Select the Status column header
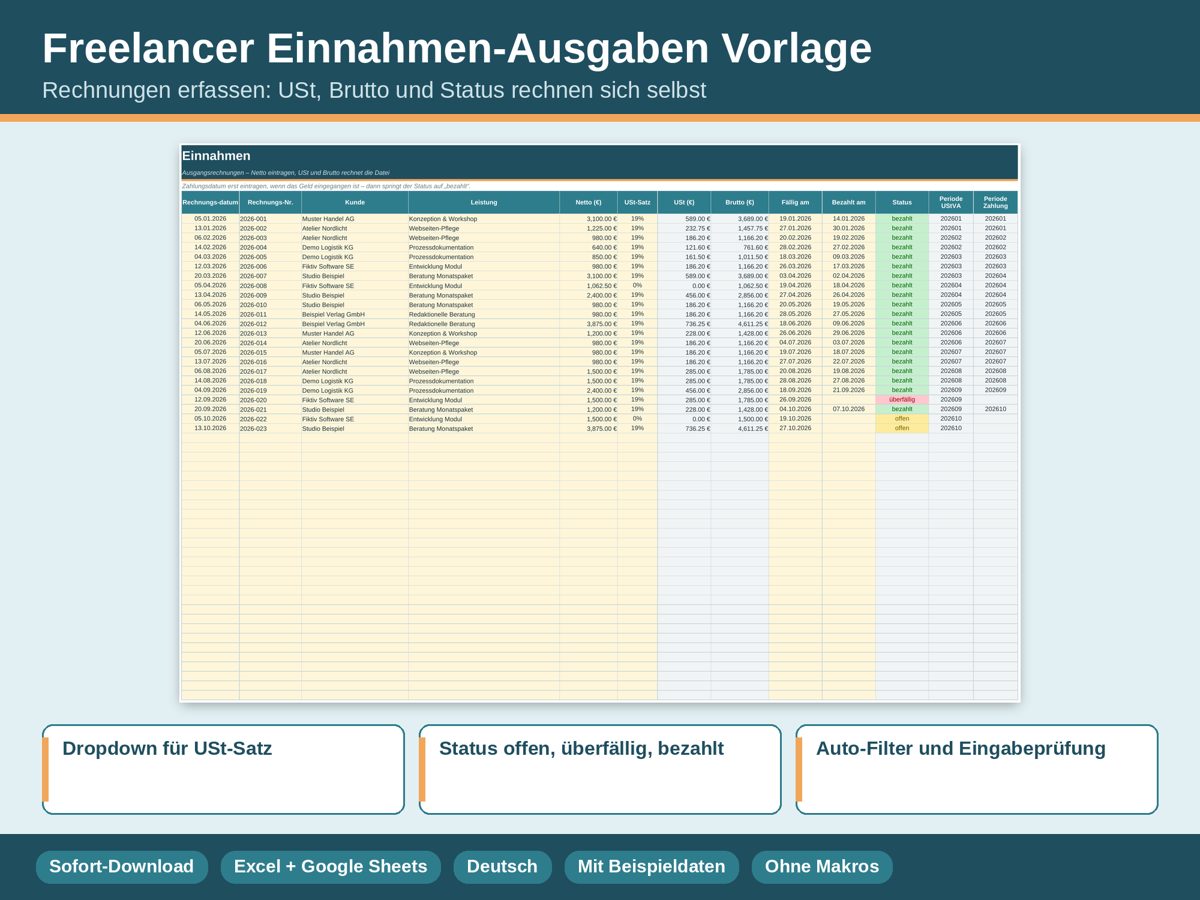This screenshot has height=900, width=1200. [x=902, y=202]
